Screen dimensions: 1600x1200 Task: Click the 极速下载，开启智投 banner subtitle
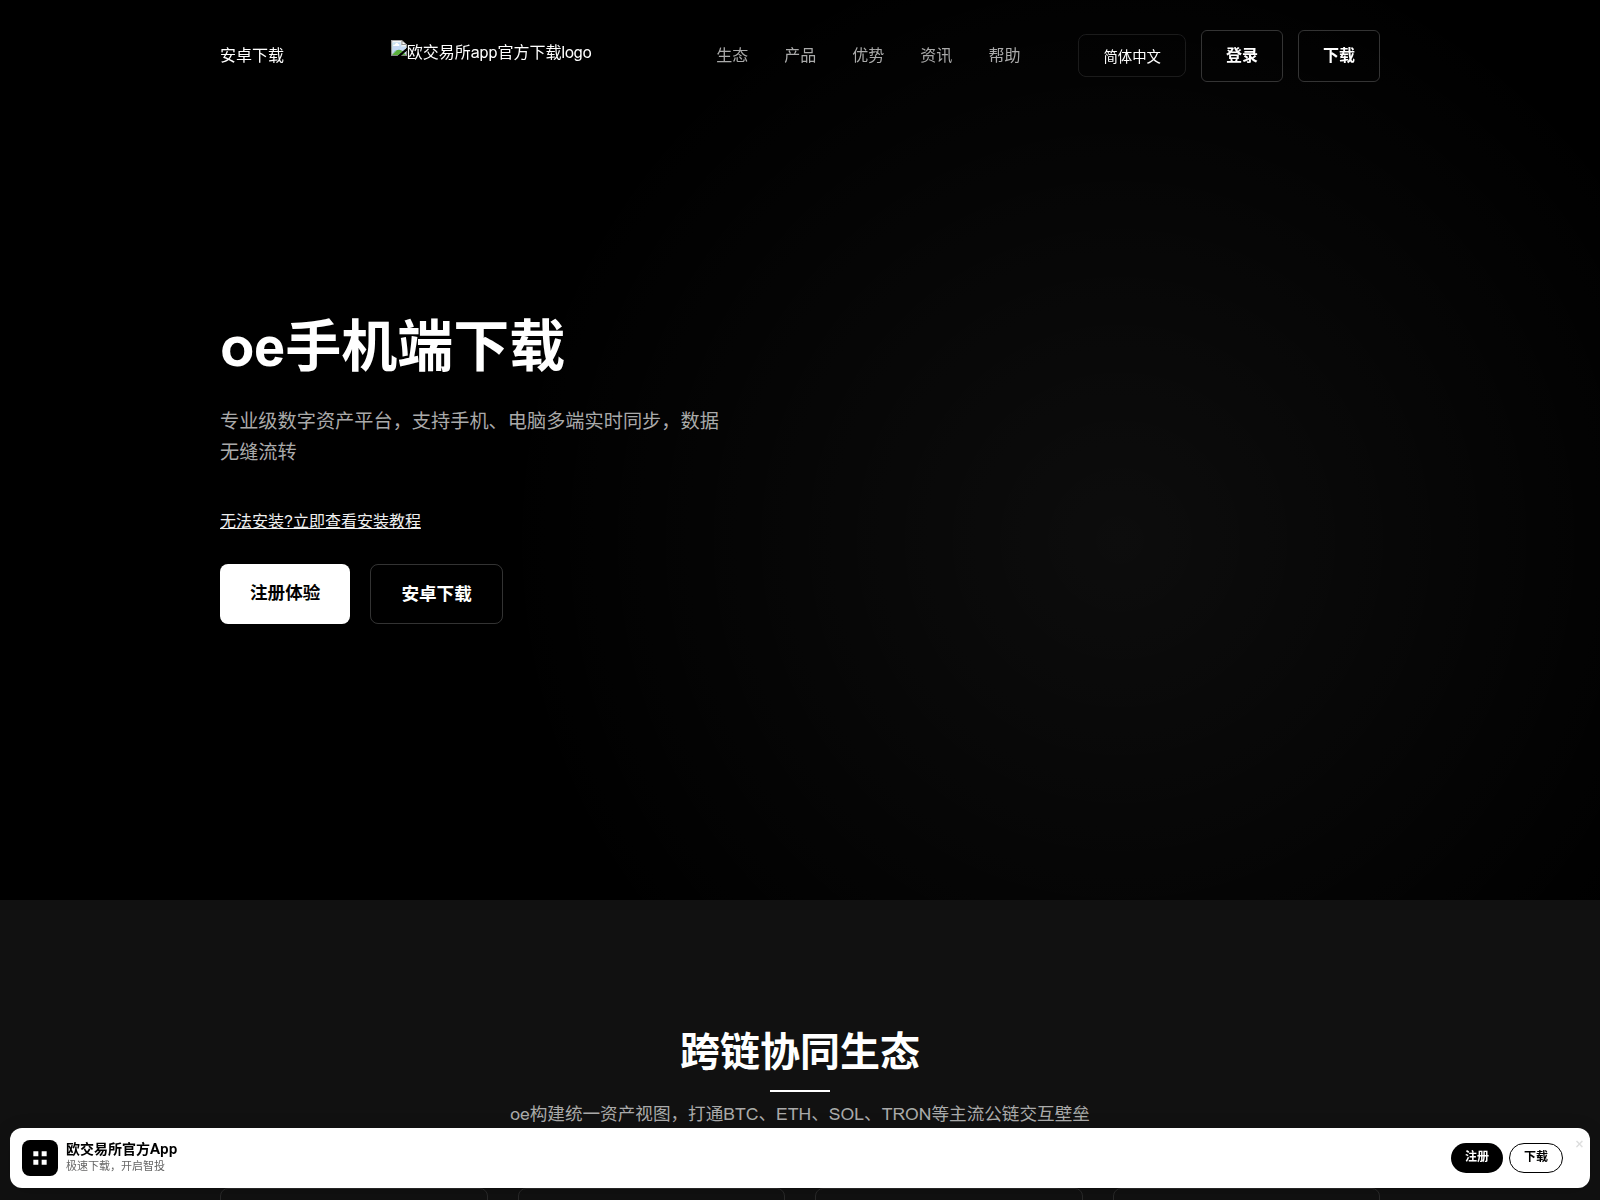point(115,1166)
